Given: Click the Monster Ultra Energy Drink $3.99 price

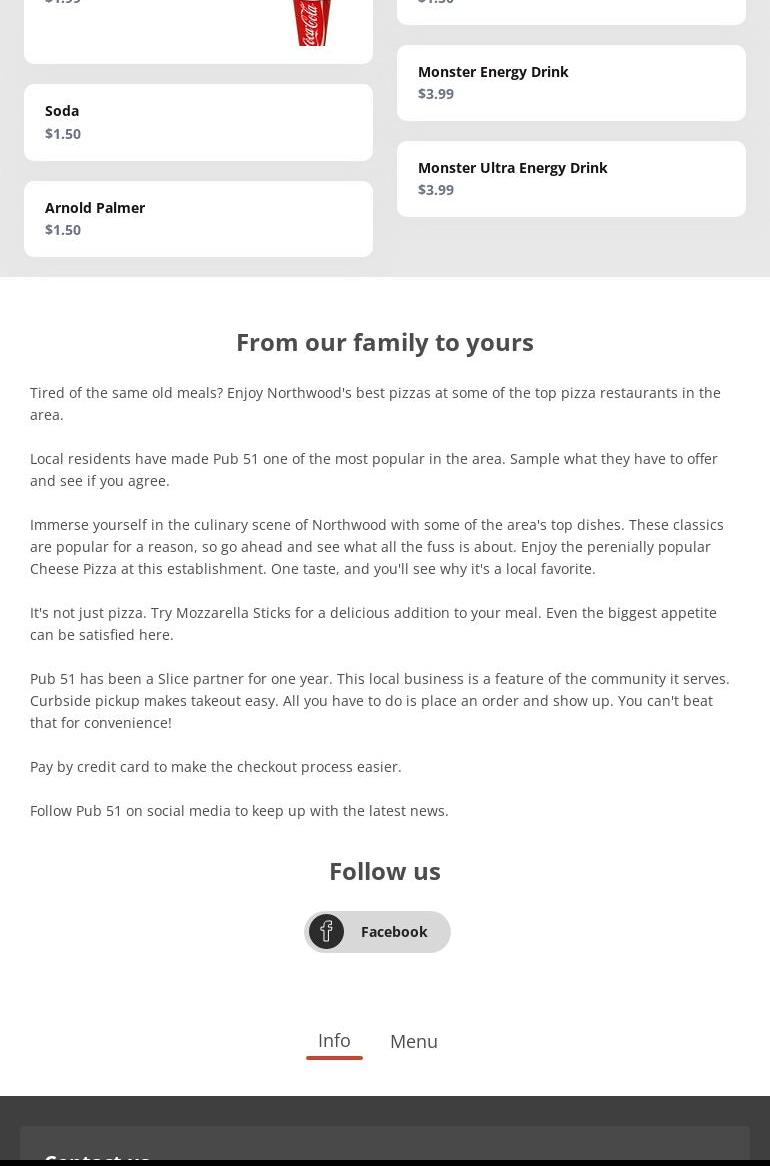Looking at the screenshot, I should click(436, 190).
